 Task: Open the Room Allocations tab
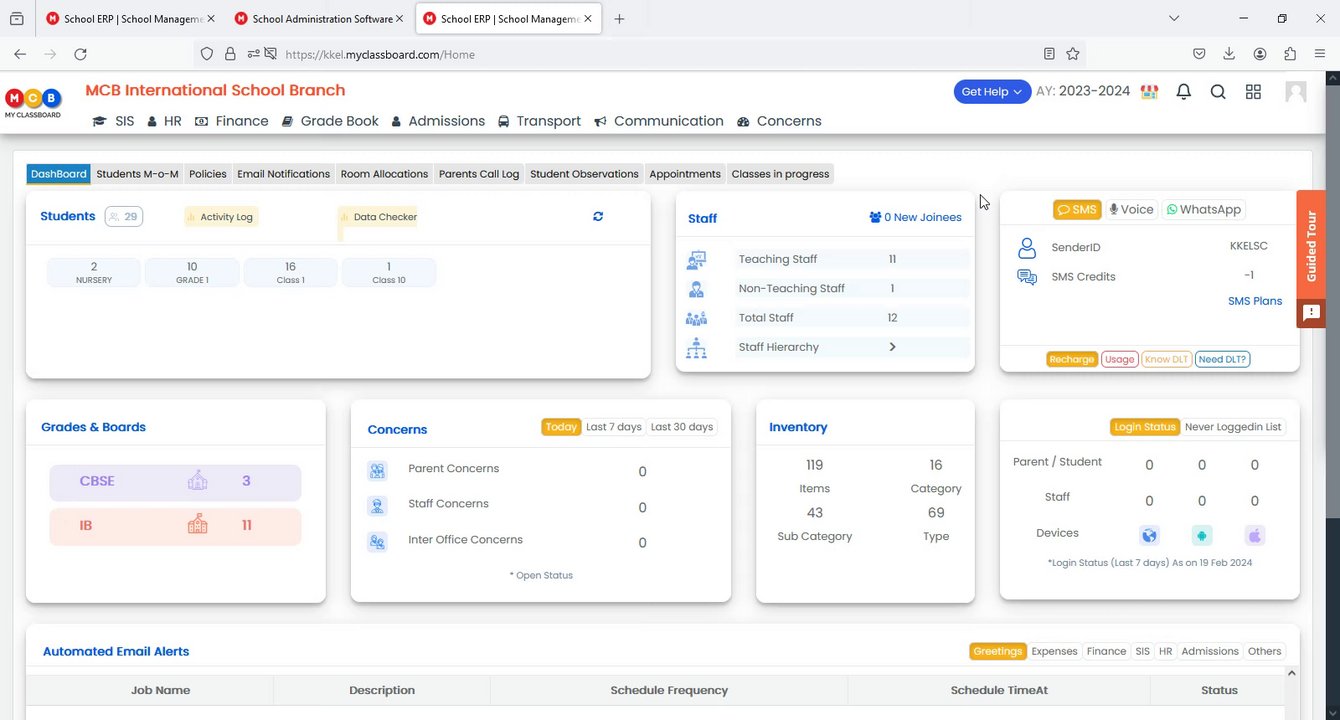click(384, 174)
